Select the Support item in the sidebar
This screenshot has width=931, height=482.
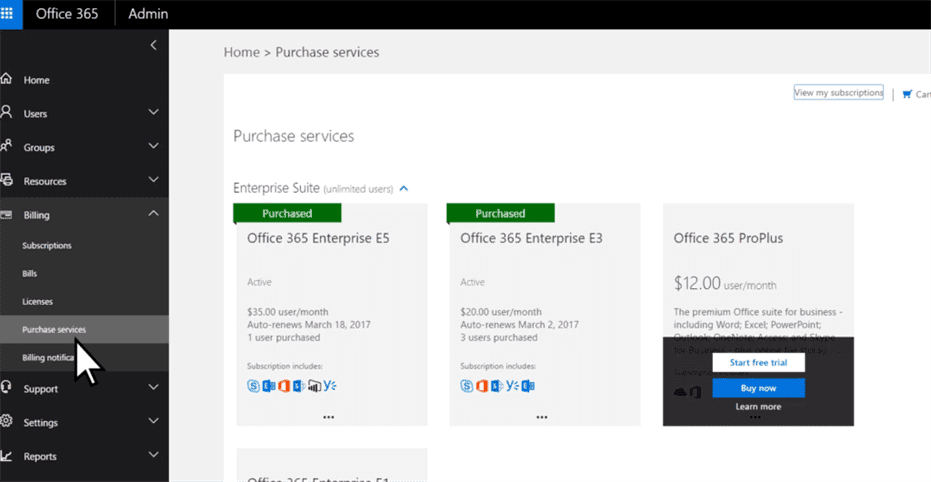(x=84, y=389)
